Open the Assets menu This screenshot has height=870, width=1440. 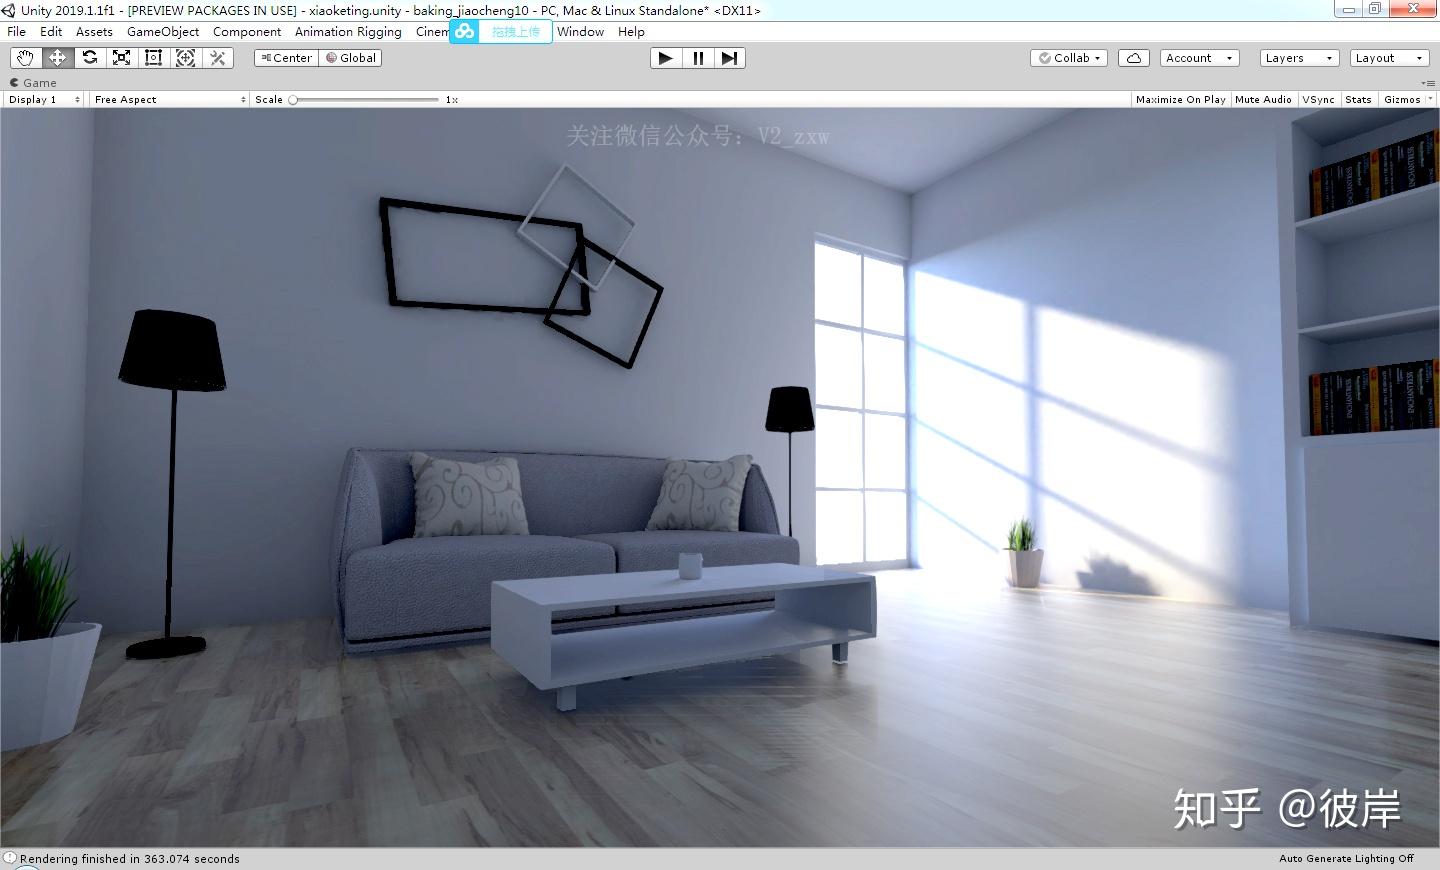(x=94, y=32)
